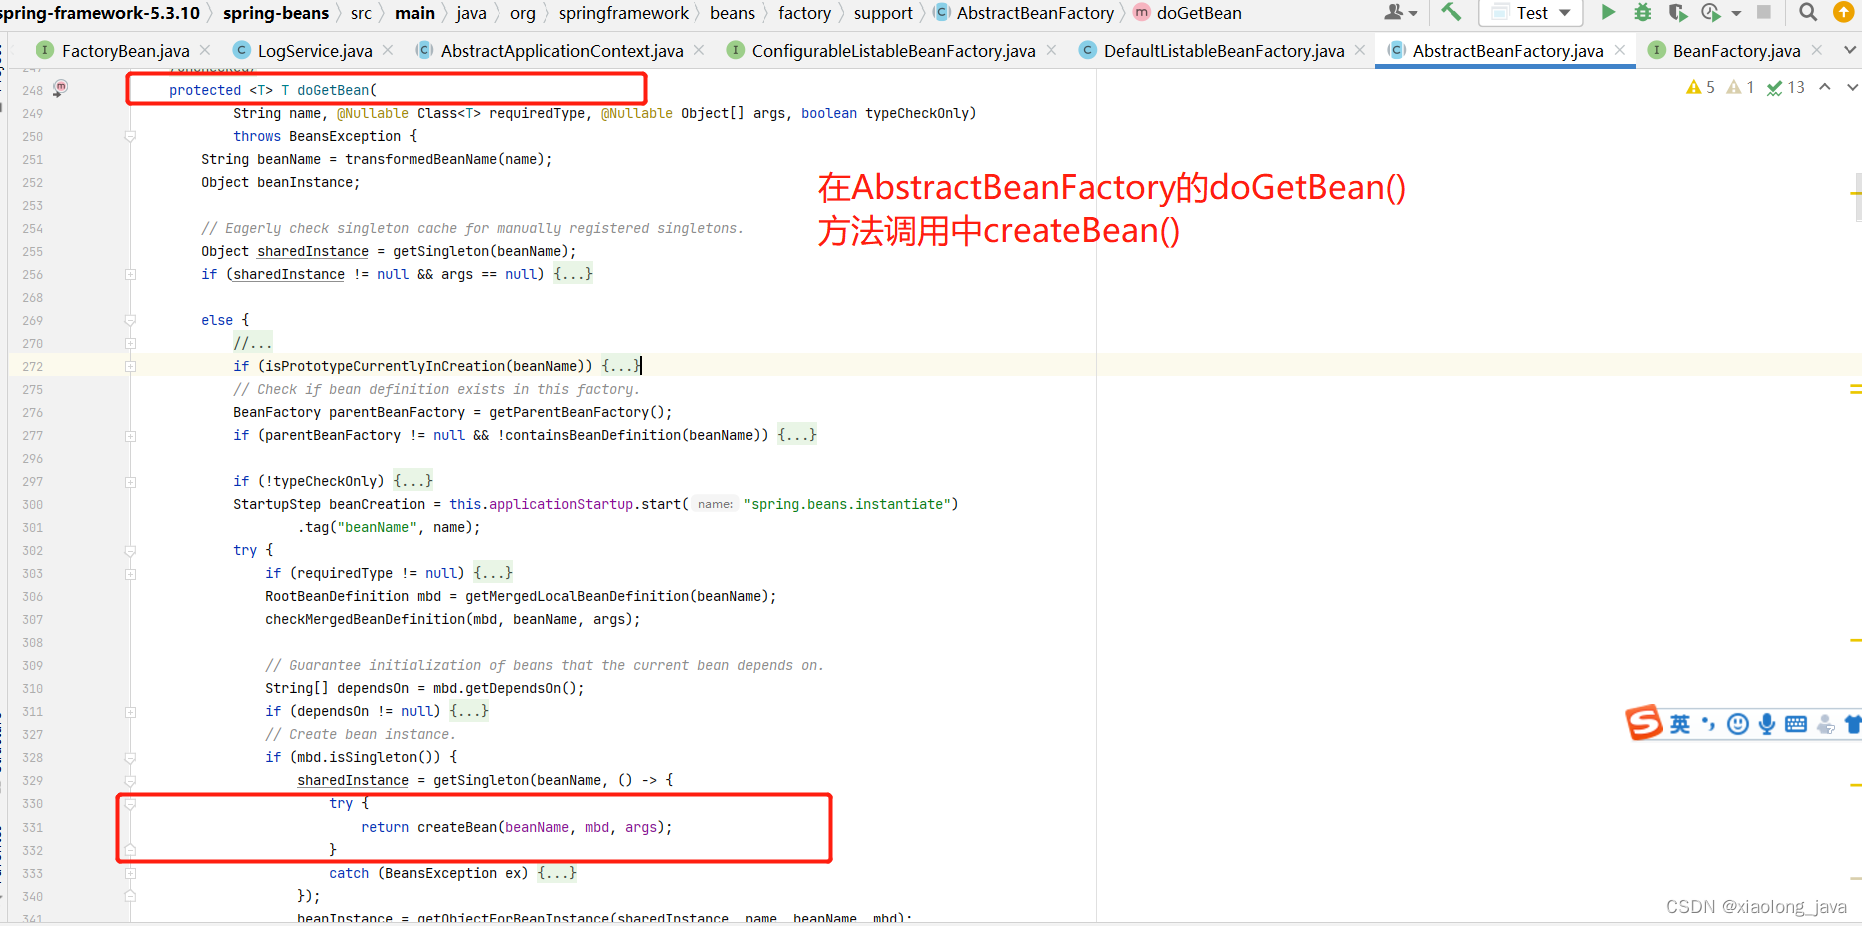Click the folded {...} after sharedInstance condition
Screen dimensions: 1862x926
(573, 274)
